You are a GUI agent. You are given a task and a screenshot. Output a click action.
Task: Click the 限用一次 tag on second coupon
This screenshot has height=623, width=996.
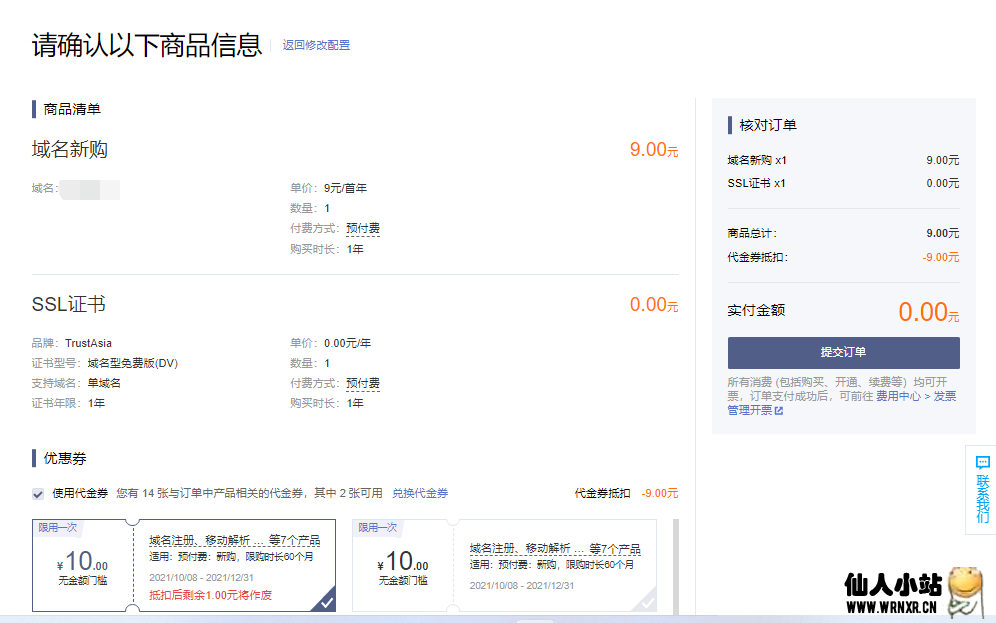[x=377, y=527]
